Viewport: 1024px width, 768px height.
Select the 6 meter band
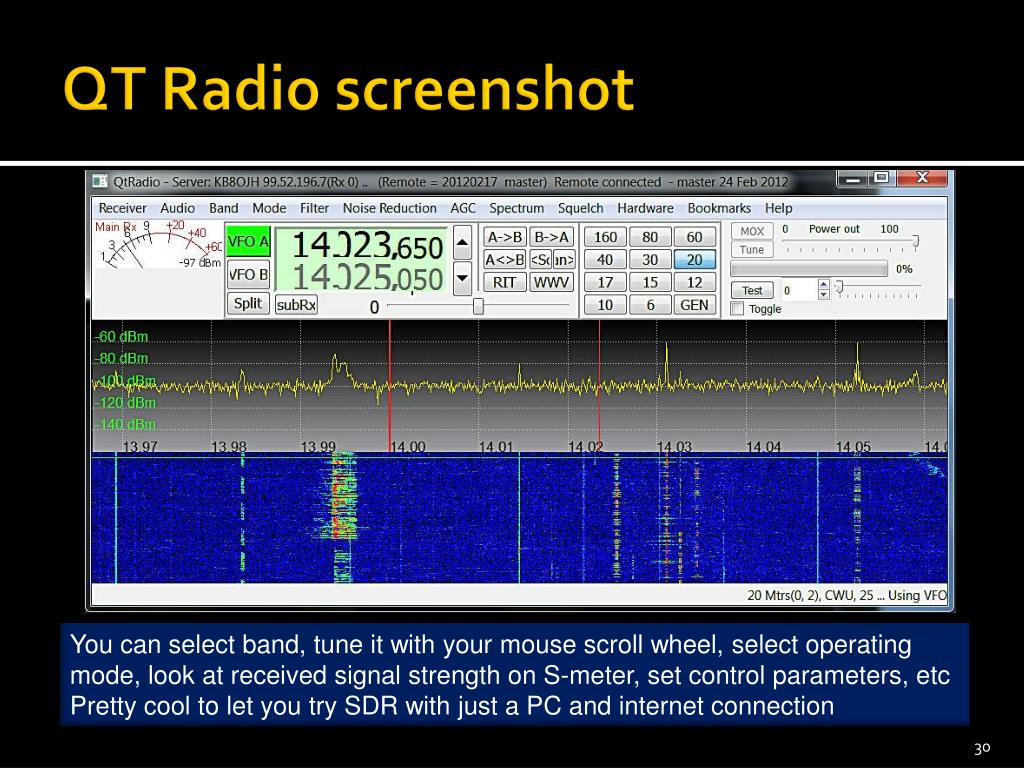coord(650,305)
